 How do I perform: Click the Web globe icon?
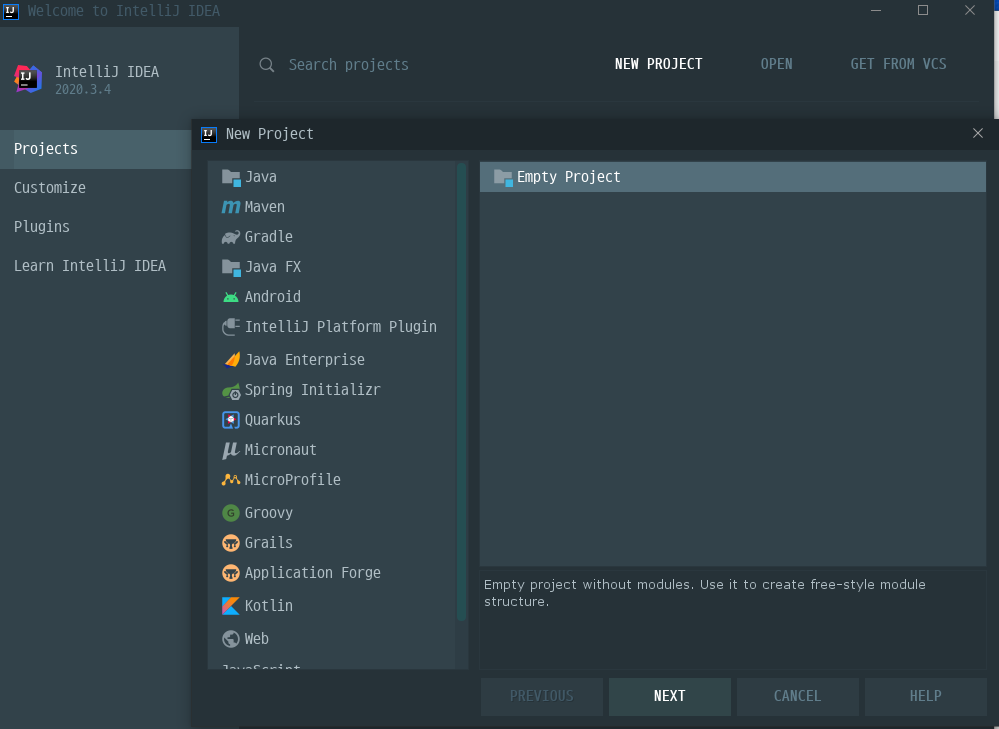(231, 639)
